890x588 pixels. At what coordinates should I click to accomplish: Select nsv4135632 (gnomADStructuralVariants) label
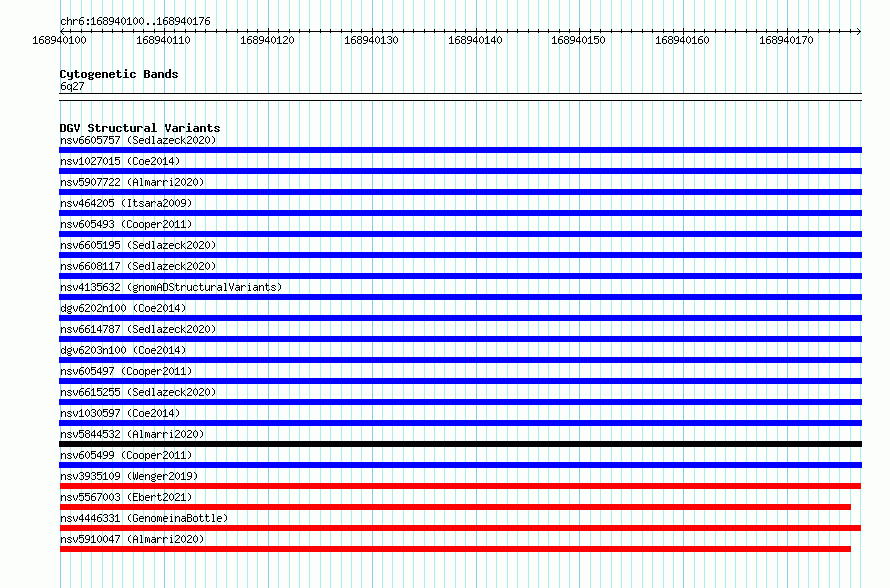(171, 287)
